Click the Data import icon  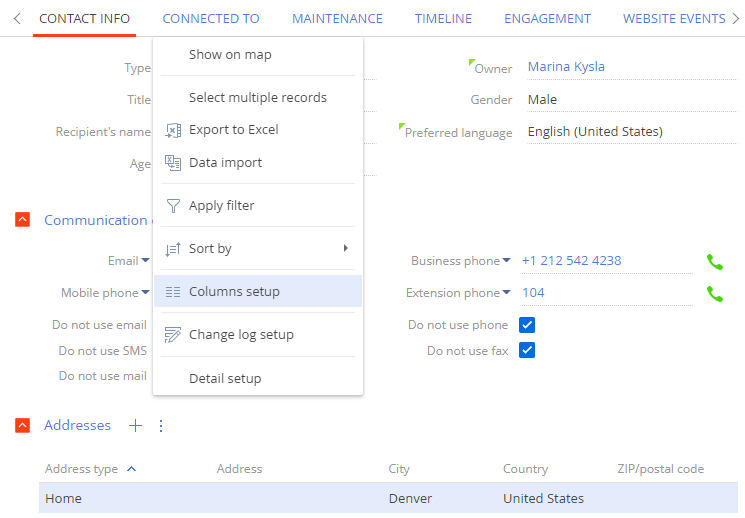coord(173,163)
